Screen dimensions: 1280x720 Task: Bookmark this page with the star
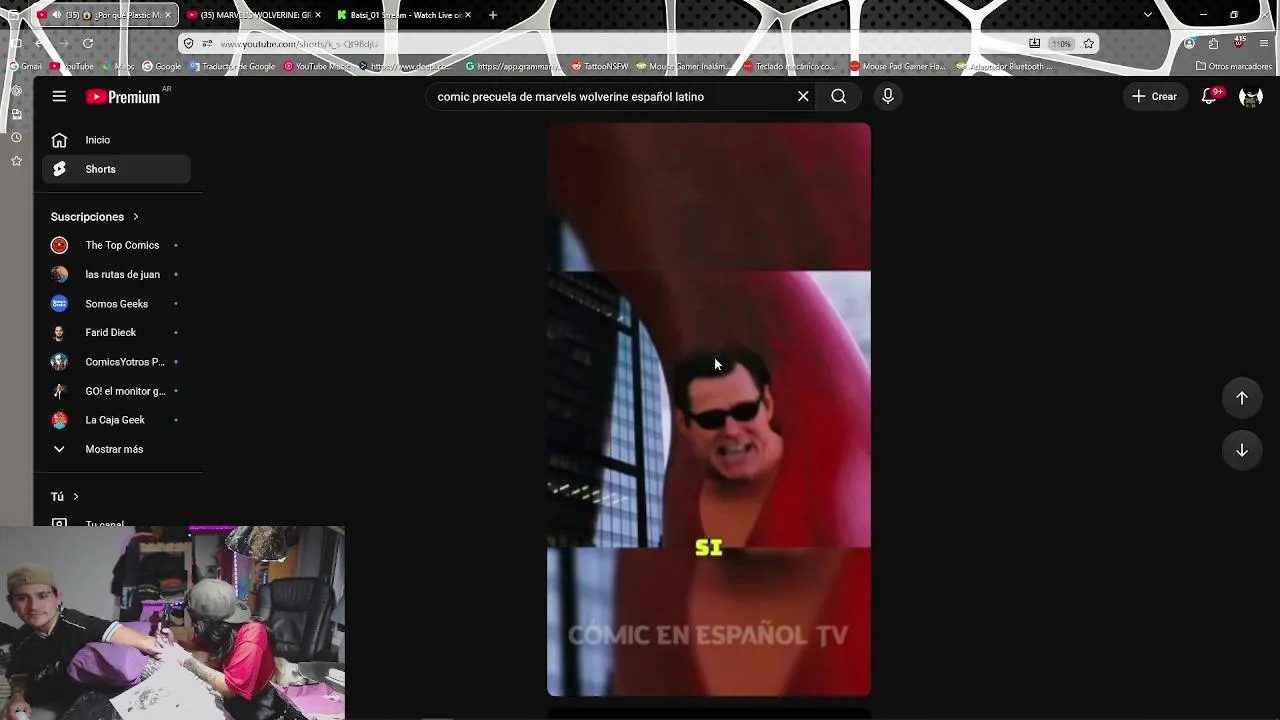[1089, 43]
